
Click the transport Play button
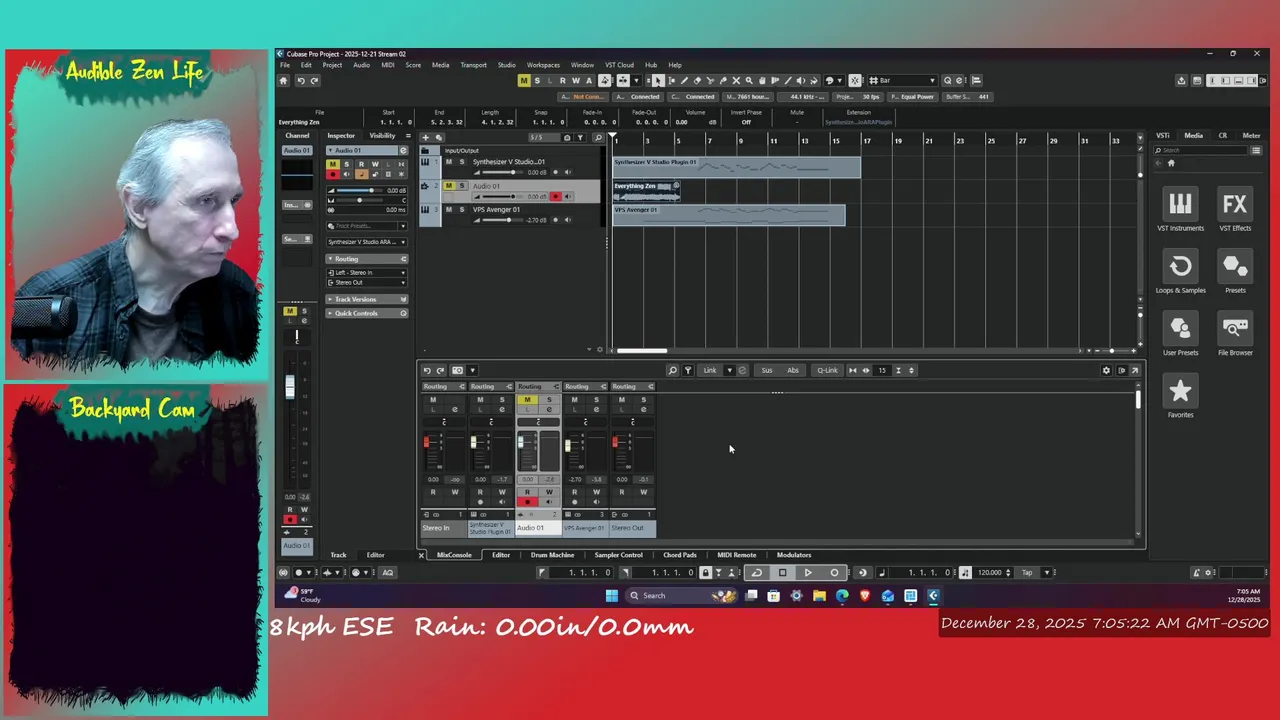(x=808, y=573)
